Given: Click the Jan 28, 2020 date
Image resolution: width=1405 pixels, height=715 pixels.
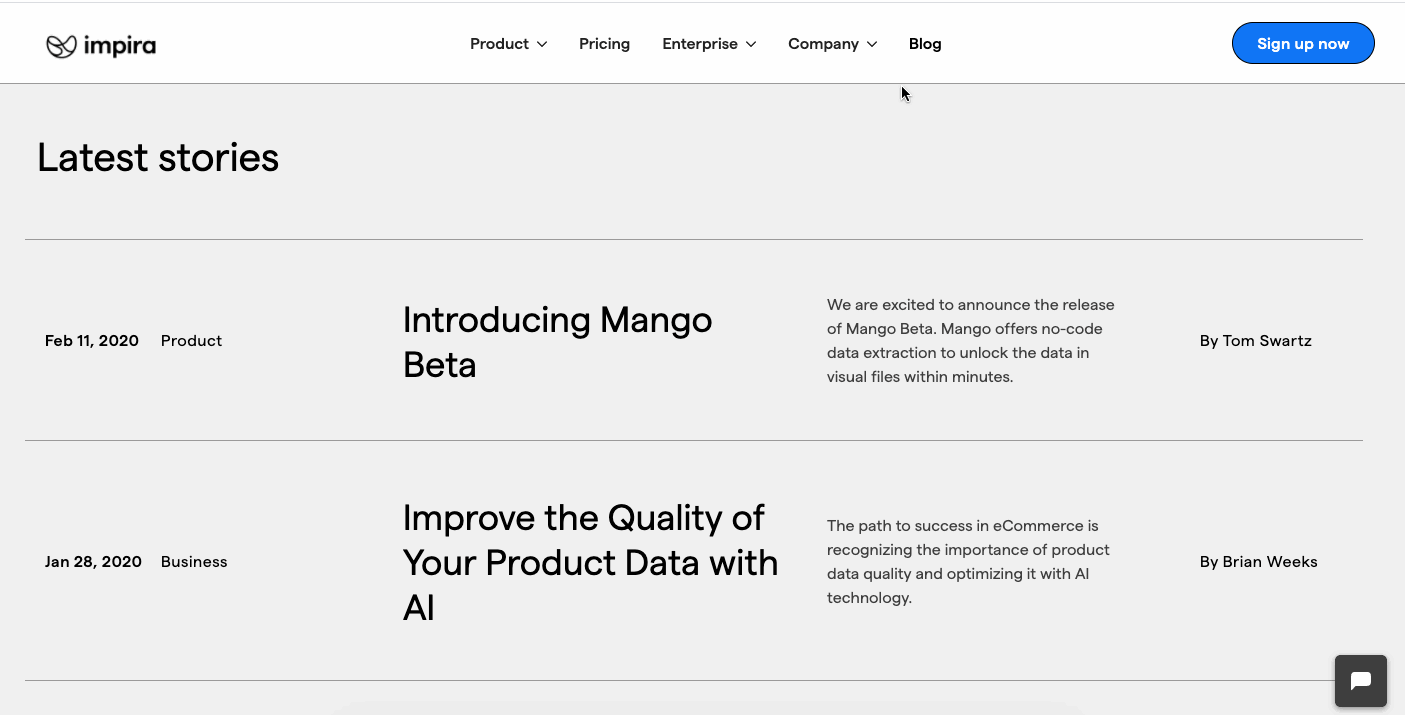Looking at the screenshot, I should pyautogui.click(x=93, y=562).
